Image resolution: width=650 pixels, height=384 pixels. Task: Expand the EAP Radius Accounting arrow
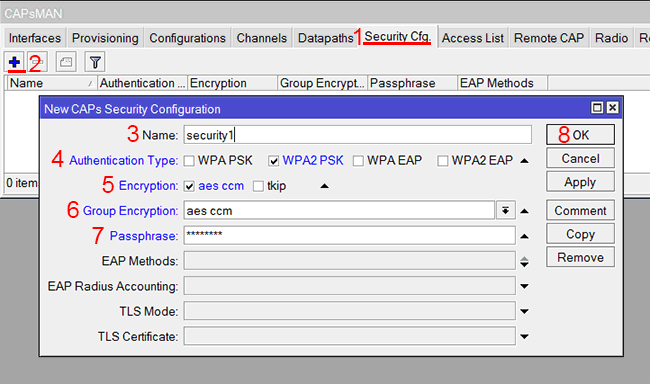click(524, 286)
